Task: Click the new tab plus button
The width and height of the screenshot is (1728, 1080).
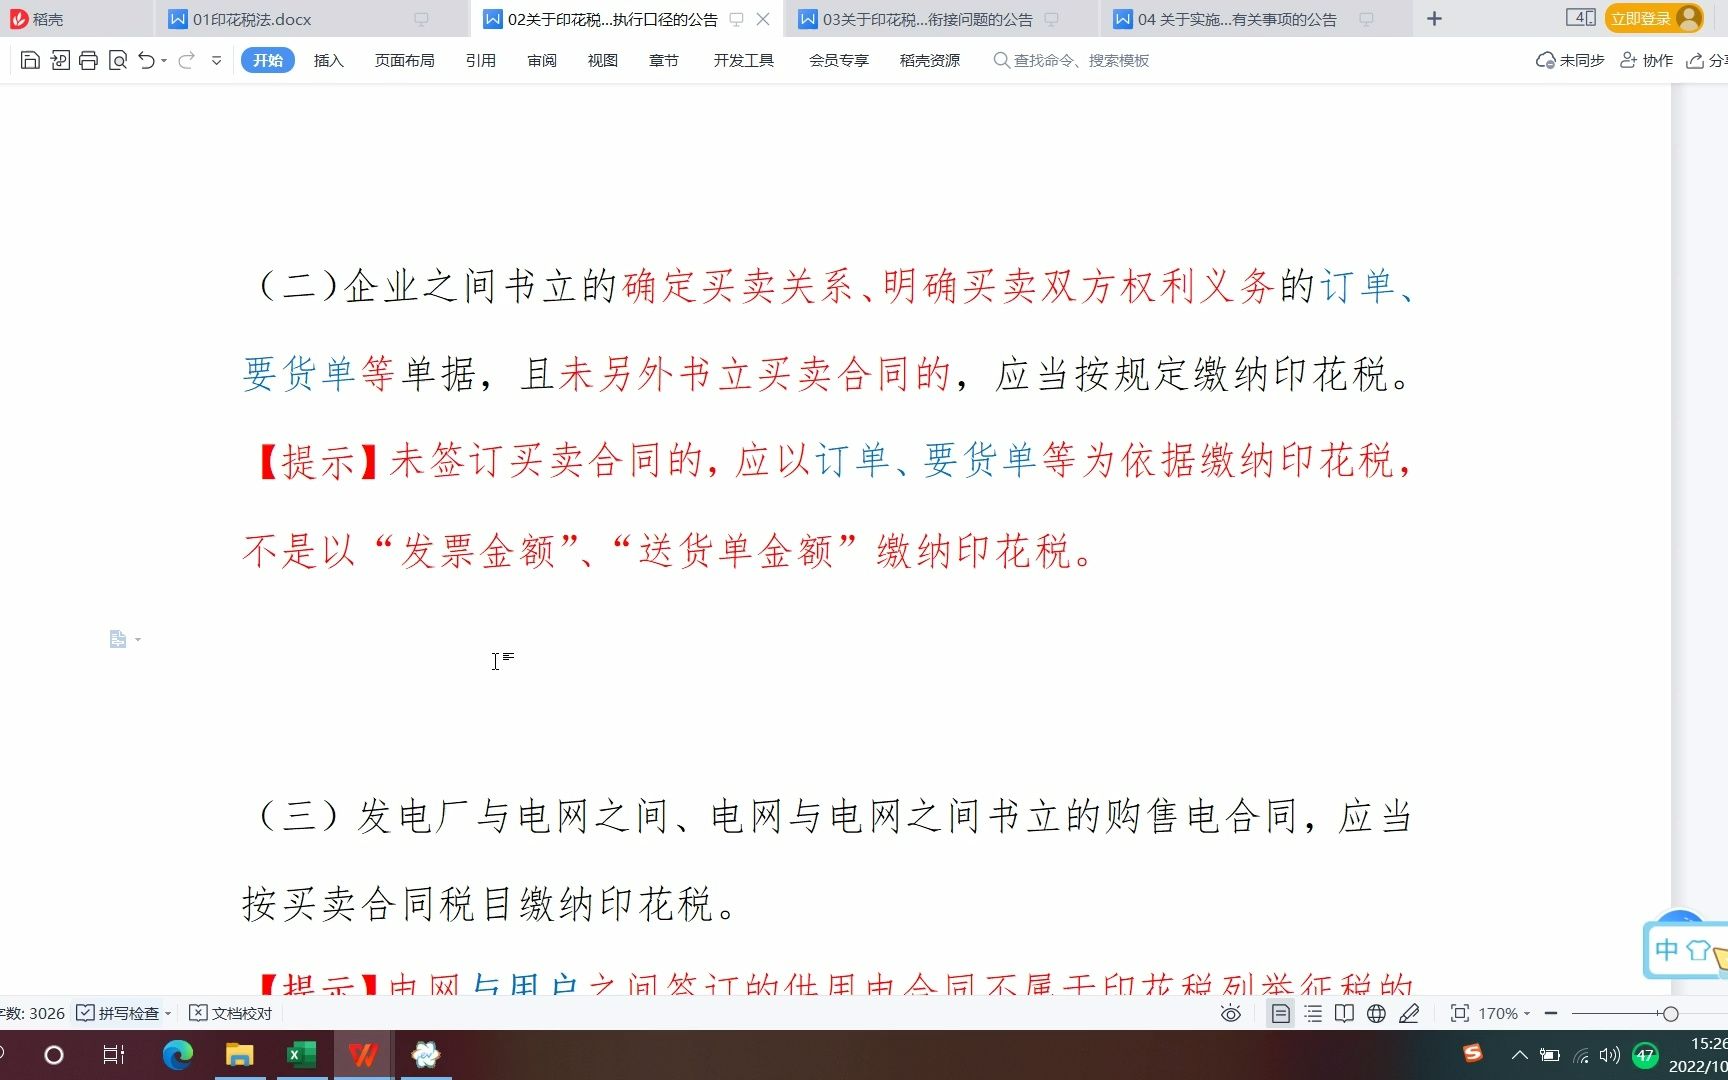Action: point(1434,19)
